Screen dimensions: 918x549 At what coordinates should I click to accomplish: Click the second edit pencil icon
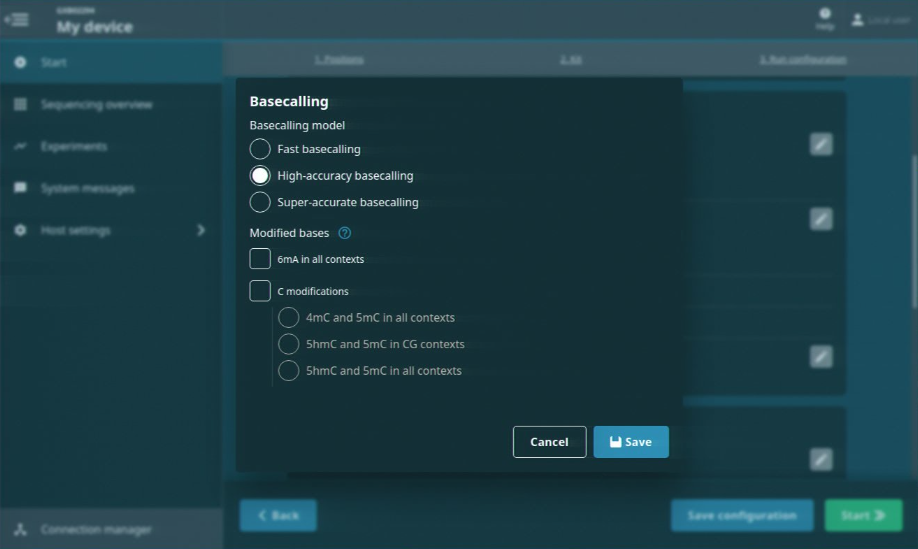click(x=821, y=219)
